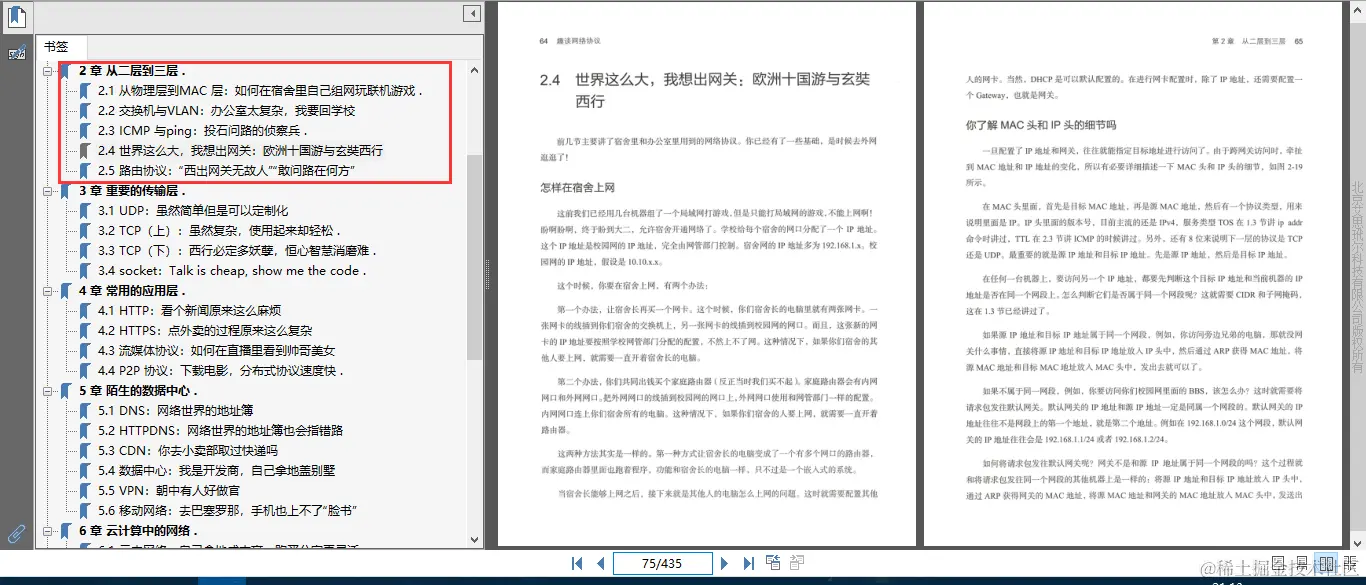Click the page number input field

(x=662, y=563)
